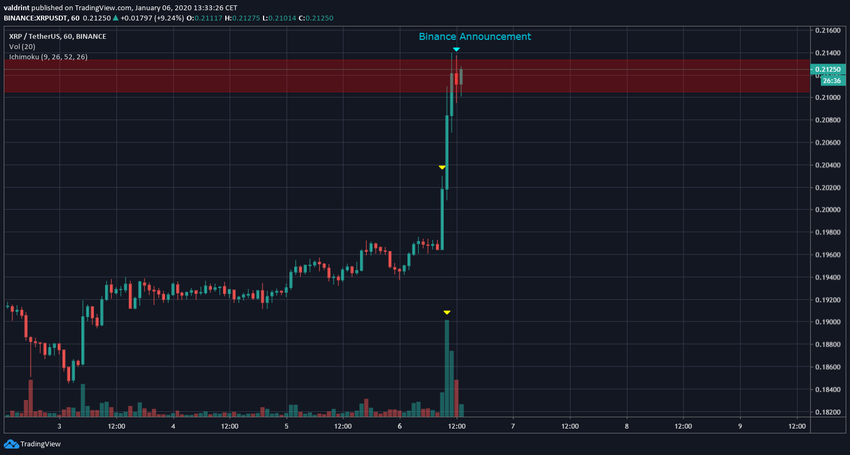Click the close value "C:0.21250"
850x455 pixels.
tap(315, 18)
